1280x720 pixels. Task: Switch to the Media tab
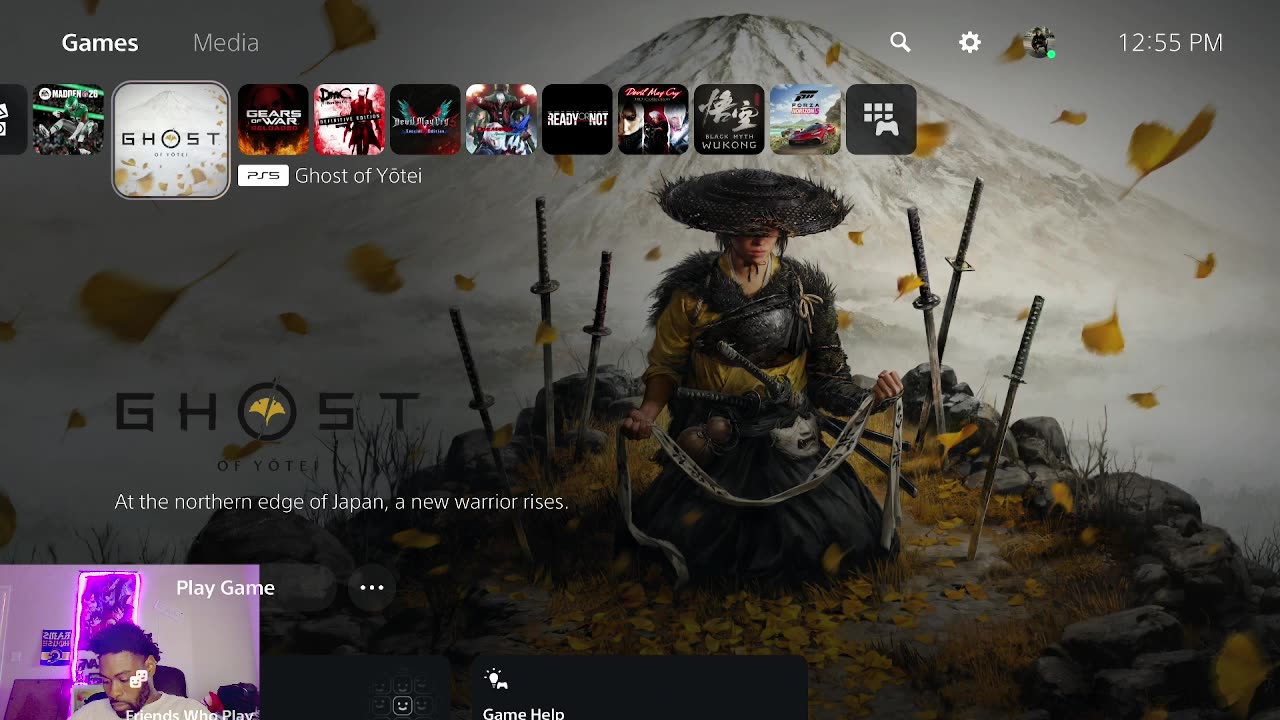tap(226, 42)
